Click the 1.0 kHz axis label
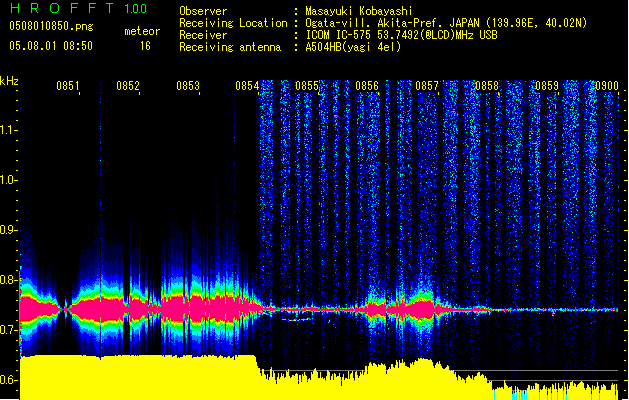This screenshot has height=400, width=629. point(7,180)
